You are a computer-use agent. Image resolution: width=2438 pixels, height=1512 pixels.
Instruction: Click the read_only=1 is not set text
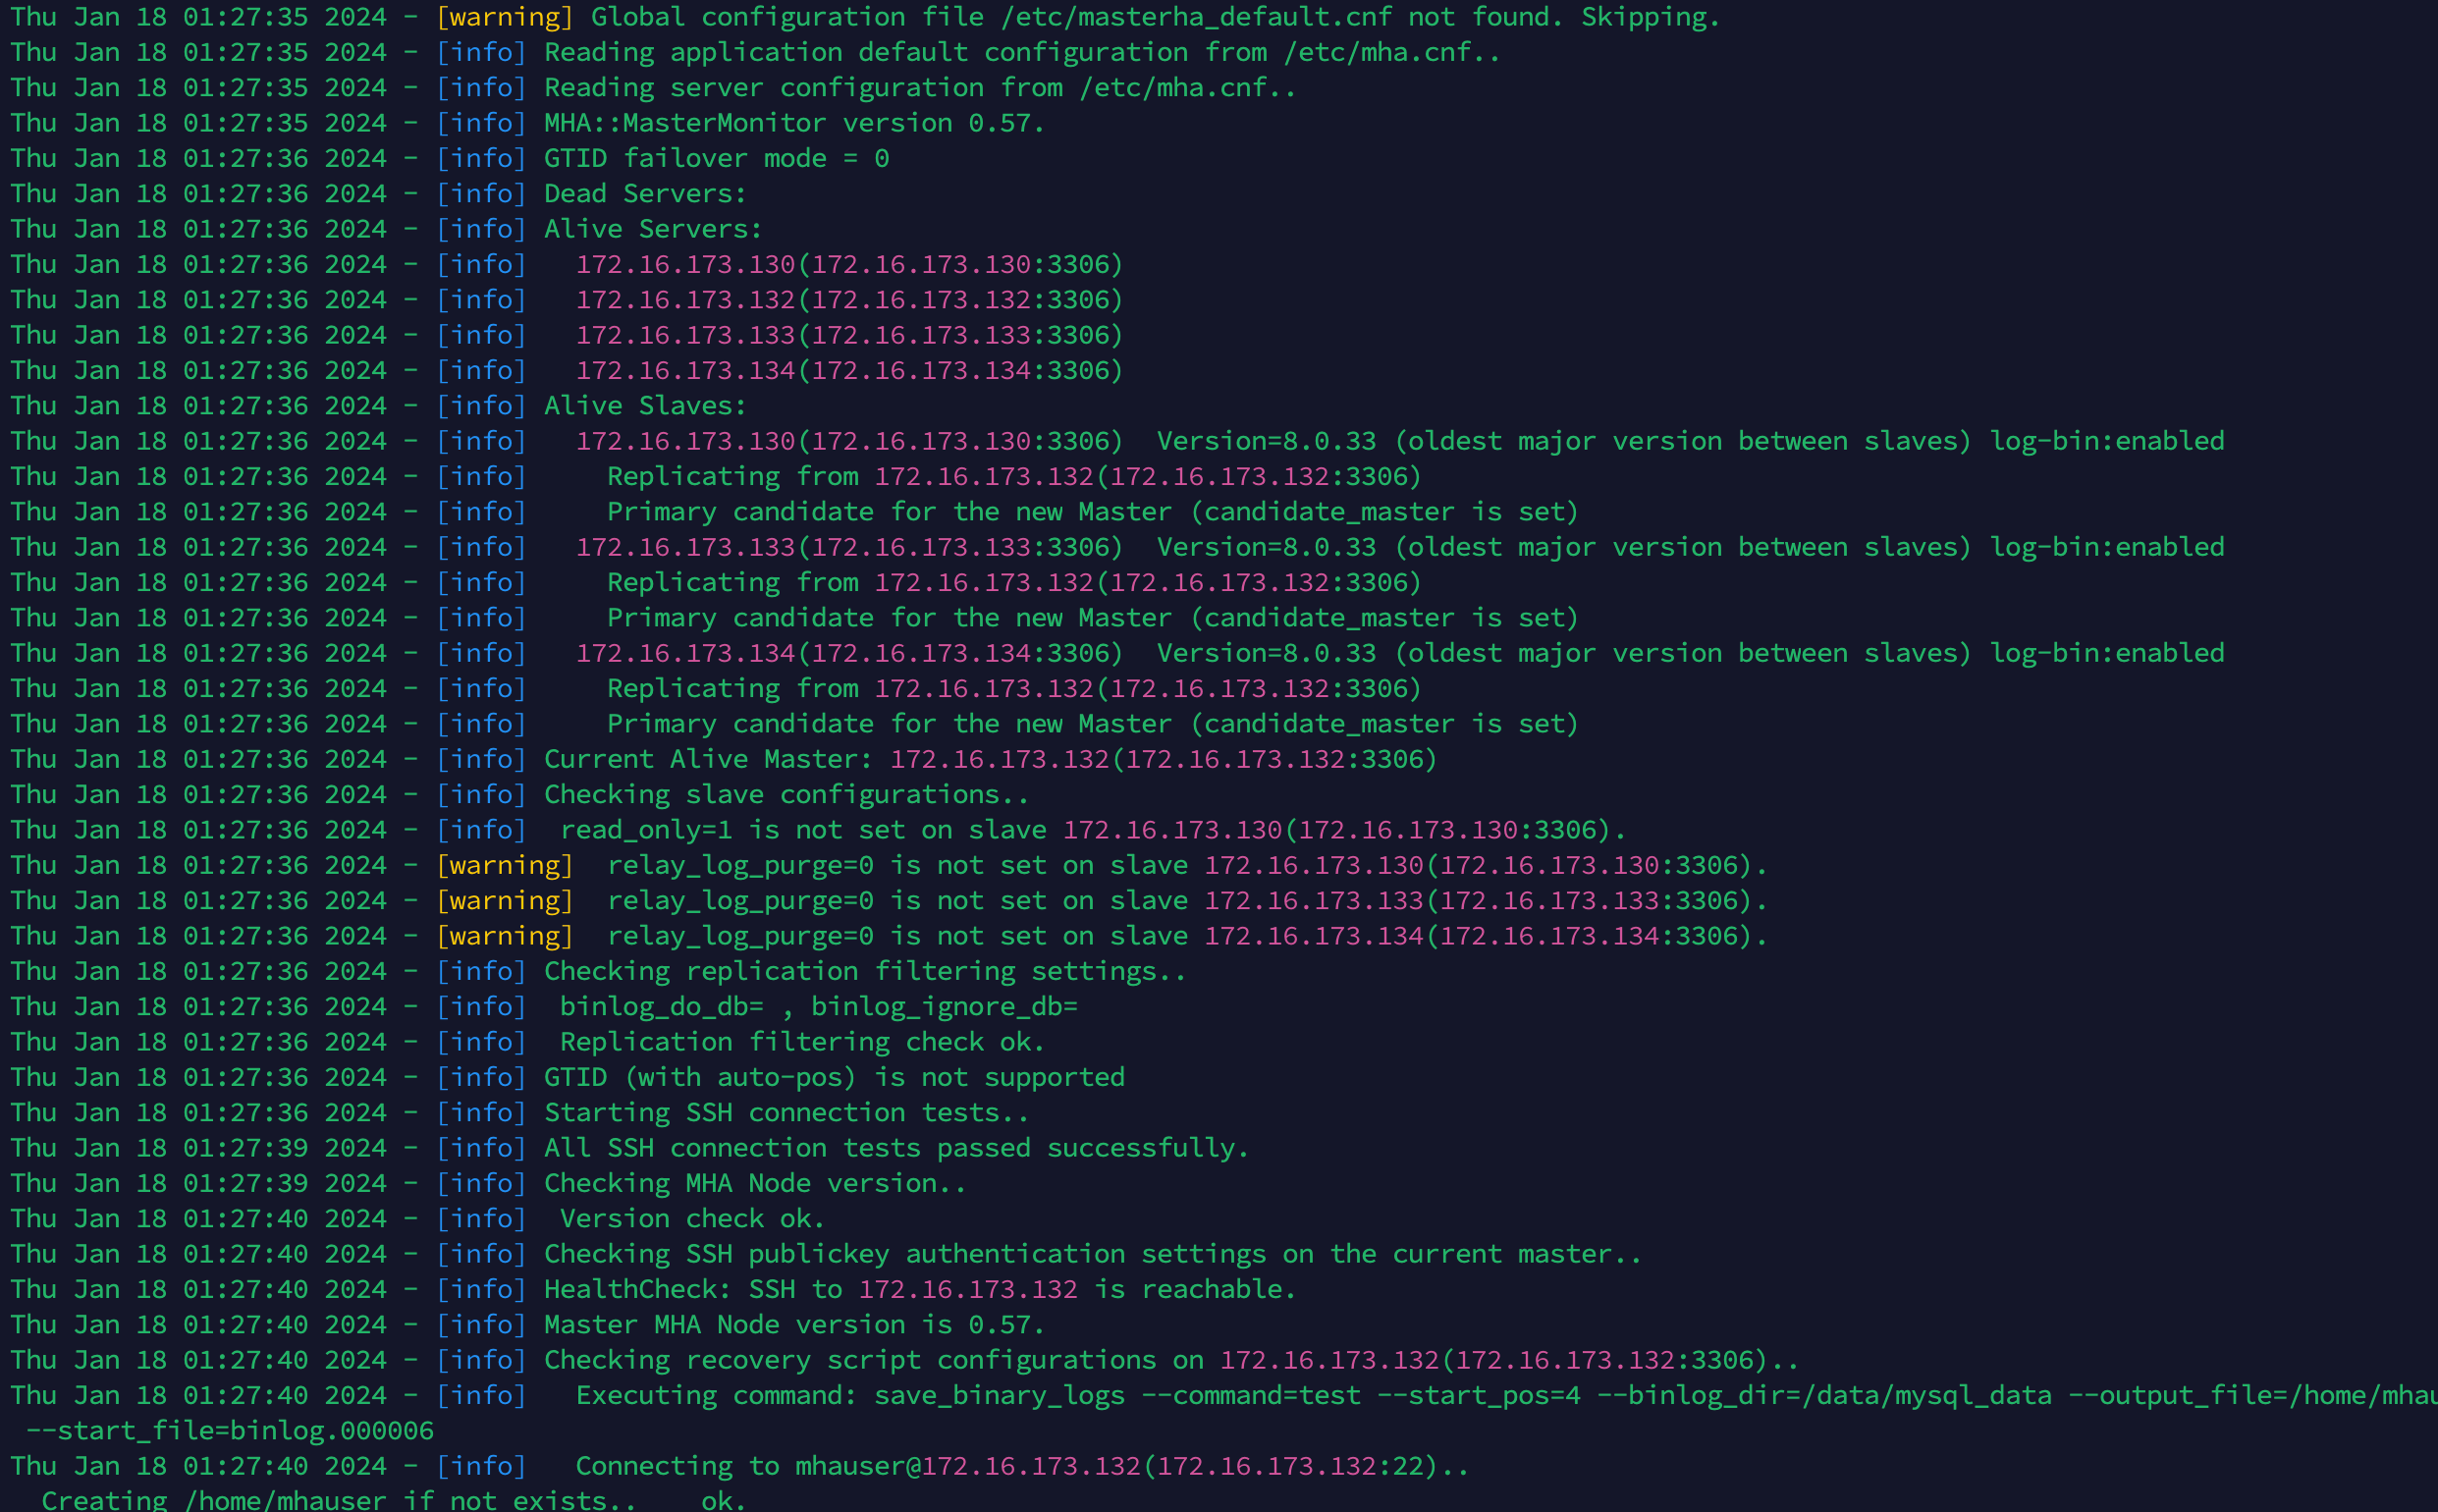(x=733, y=830)
